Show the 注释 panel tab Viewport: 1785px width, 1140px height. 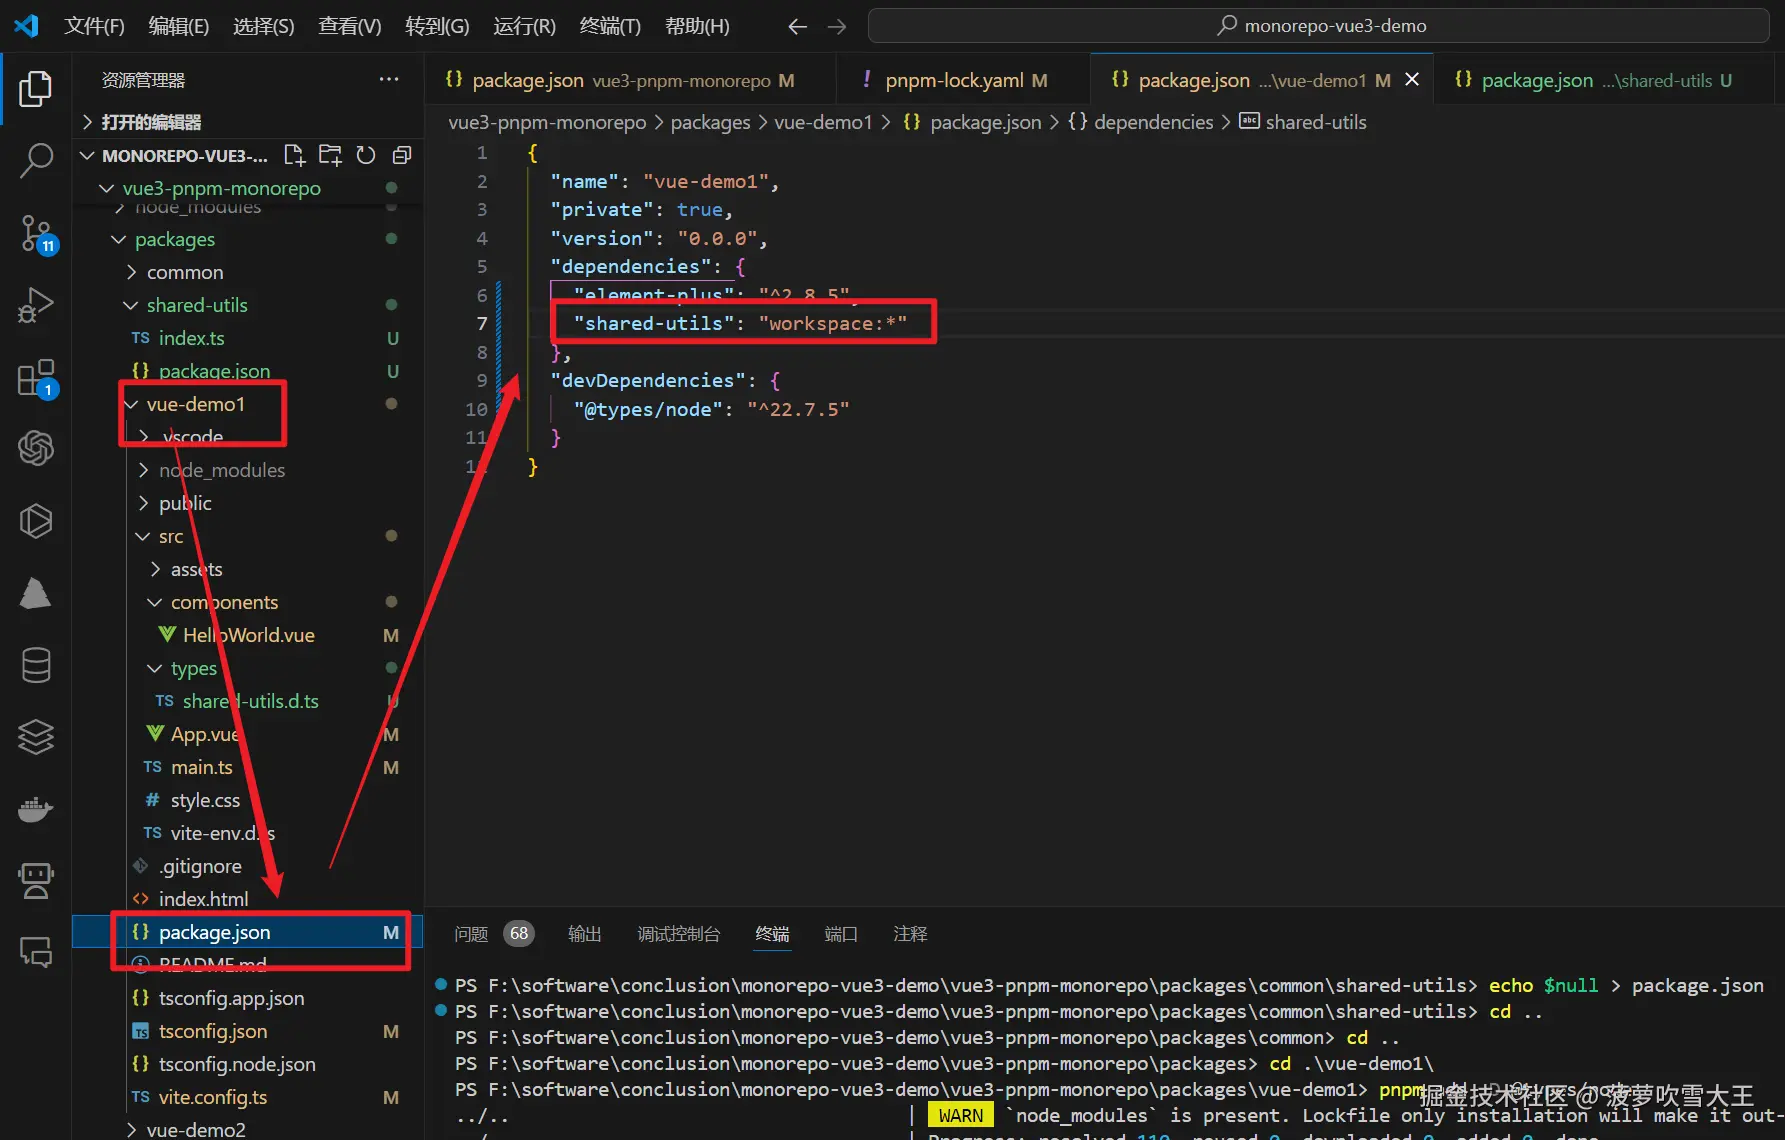(910, 934)
